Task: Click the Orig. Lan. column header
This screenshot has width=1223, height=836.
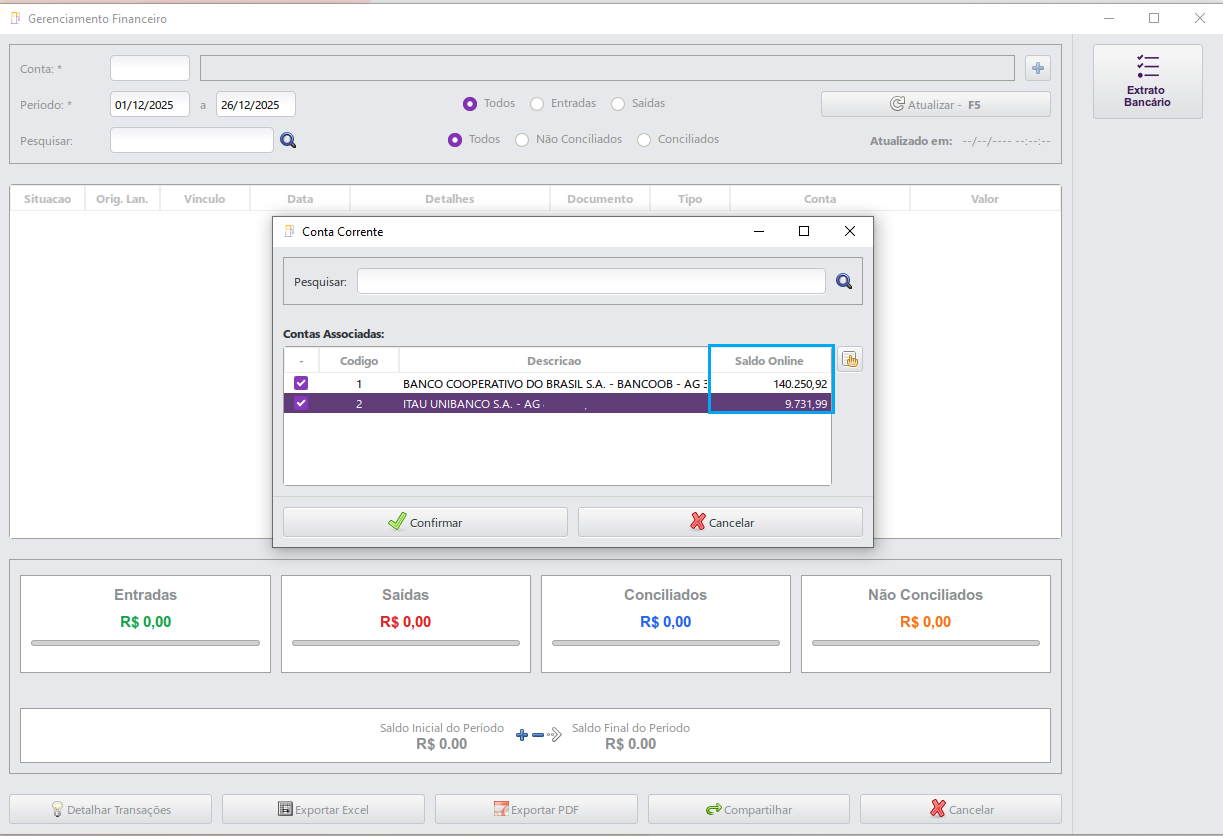Action: click(x=122, y=199)
